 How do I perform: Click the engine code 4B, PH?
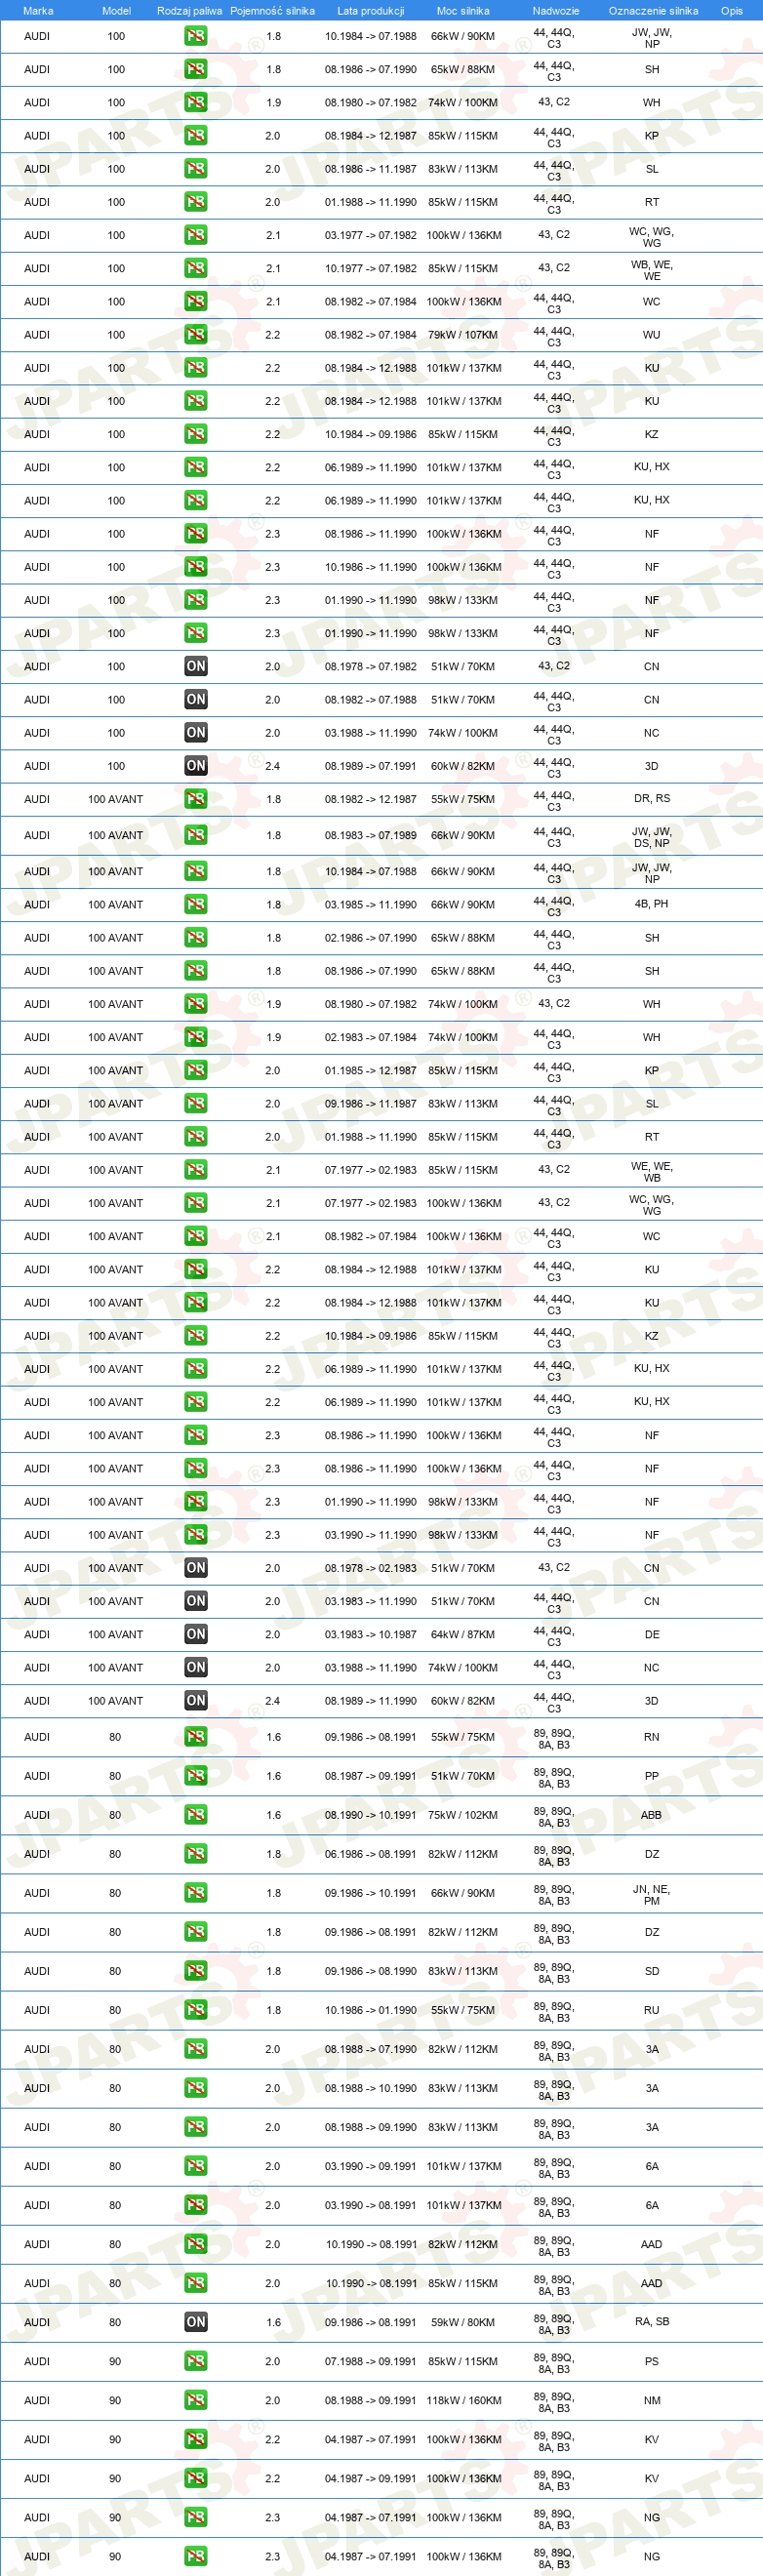[x=652, y=904]
